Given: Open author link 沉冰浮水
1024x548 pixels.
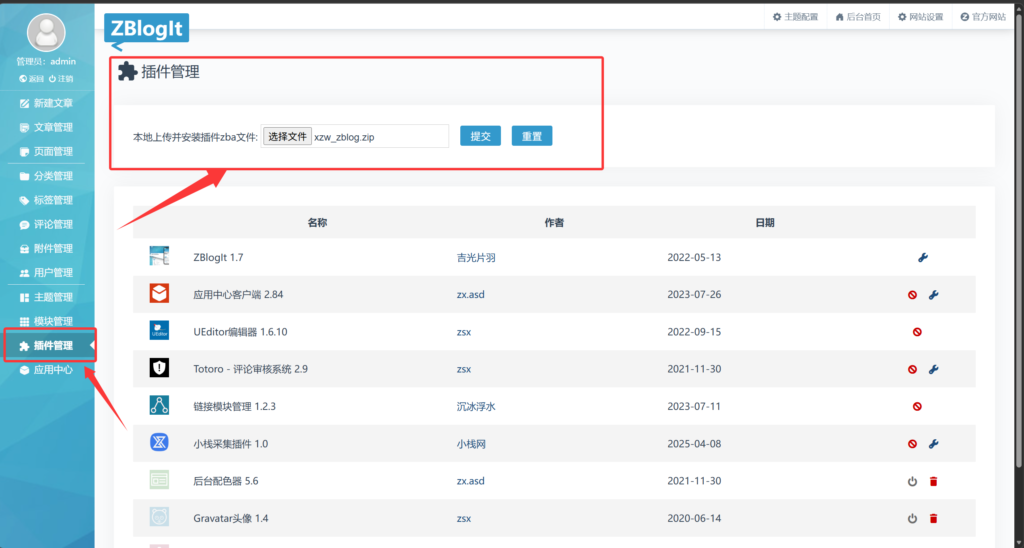Looking at the screenshot, I should click(x=476, y=406).
